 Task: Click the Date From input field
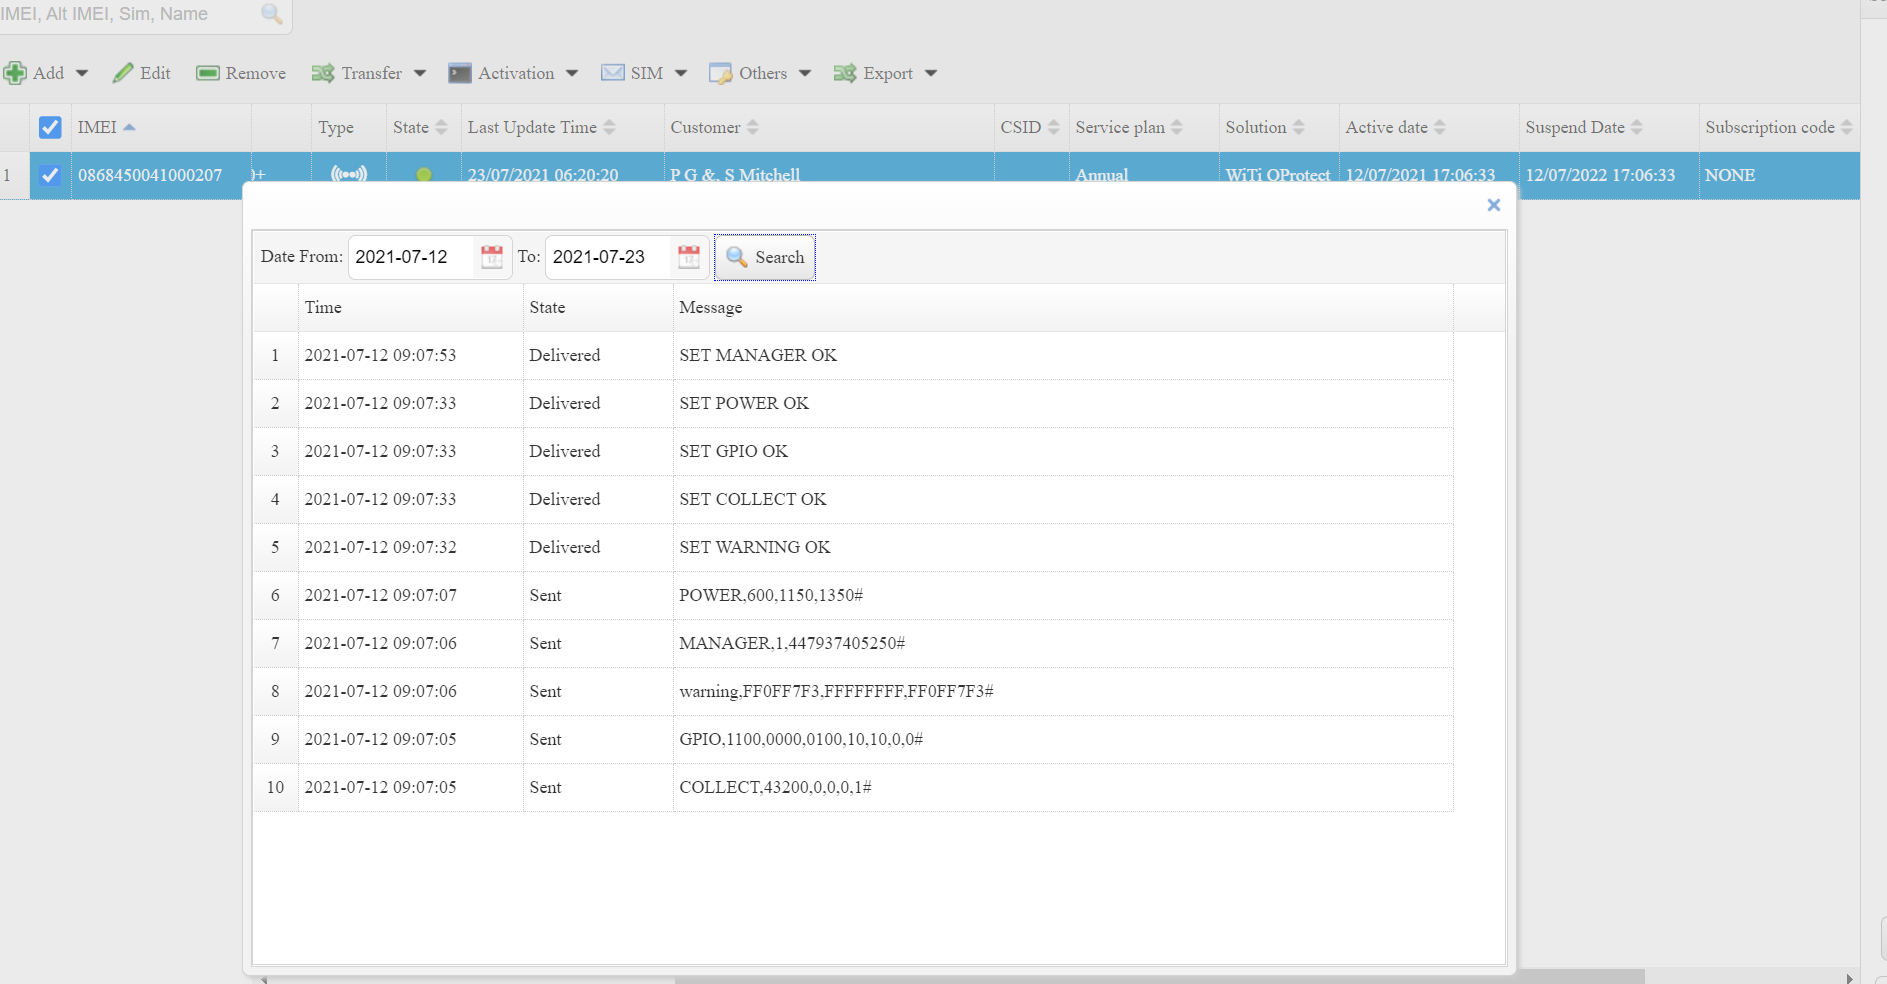coord(410,257)
